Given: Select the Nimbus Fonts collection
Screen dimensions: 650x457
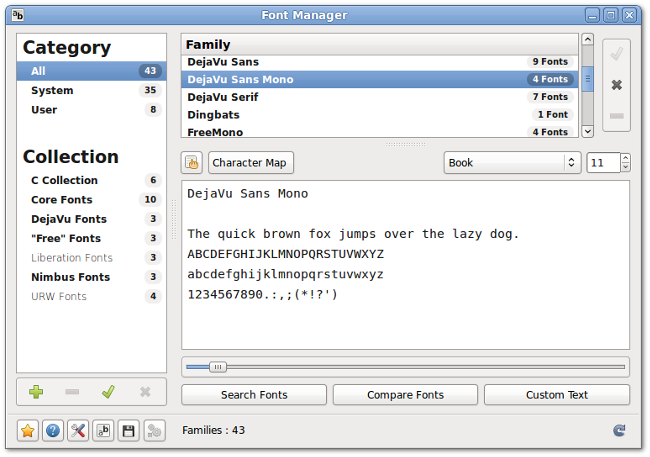Looking at the screenshot, I should (92, 277).
